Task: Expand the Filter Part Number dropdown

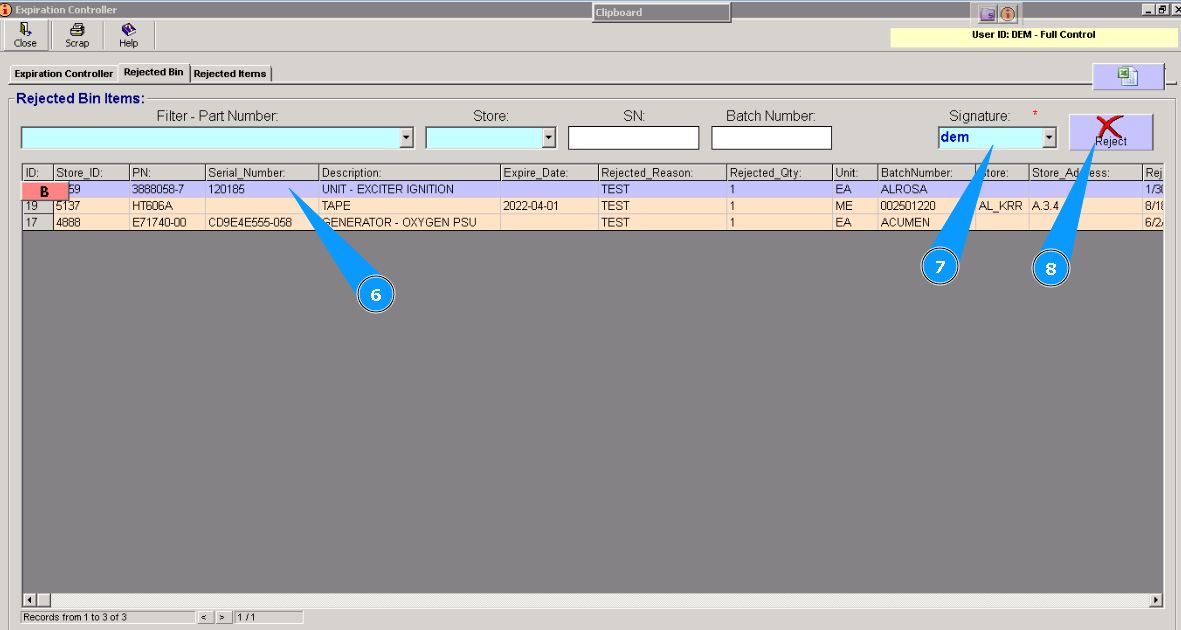Action: click(407, 138)
